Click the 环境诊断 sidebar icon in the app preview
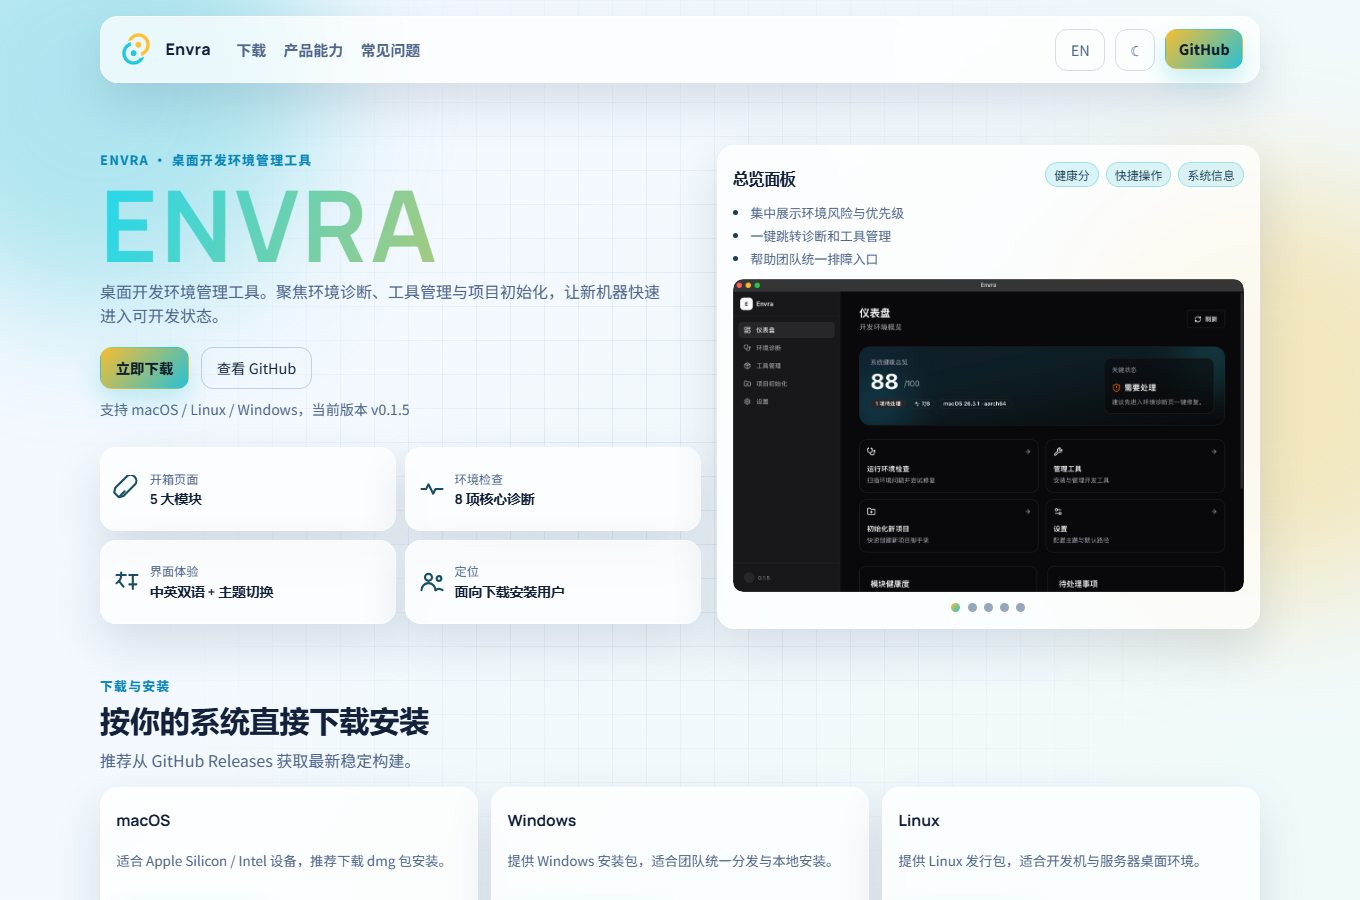The image size is (1360, 900). [747, 348]
